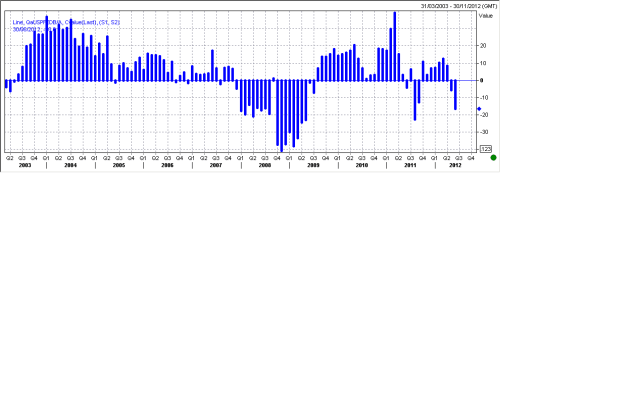Select the 2005 year label on timeline

pos(119,165)
